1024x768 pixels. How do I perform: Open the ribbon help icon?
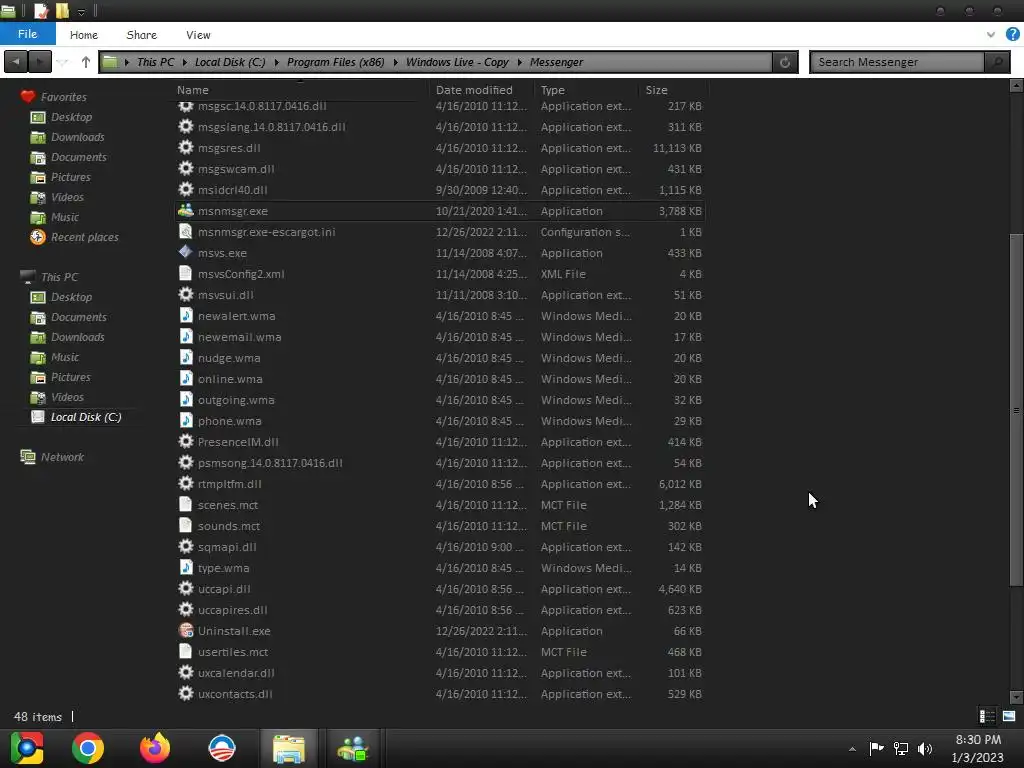[1012, 35]
